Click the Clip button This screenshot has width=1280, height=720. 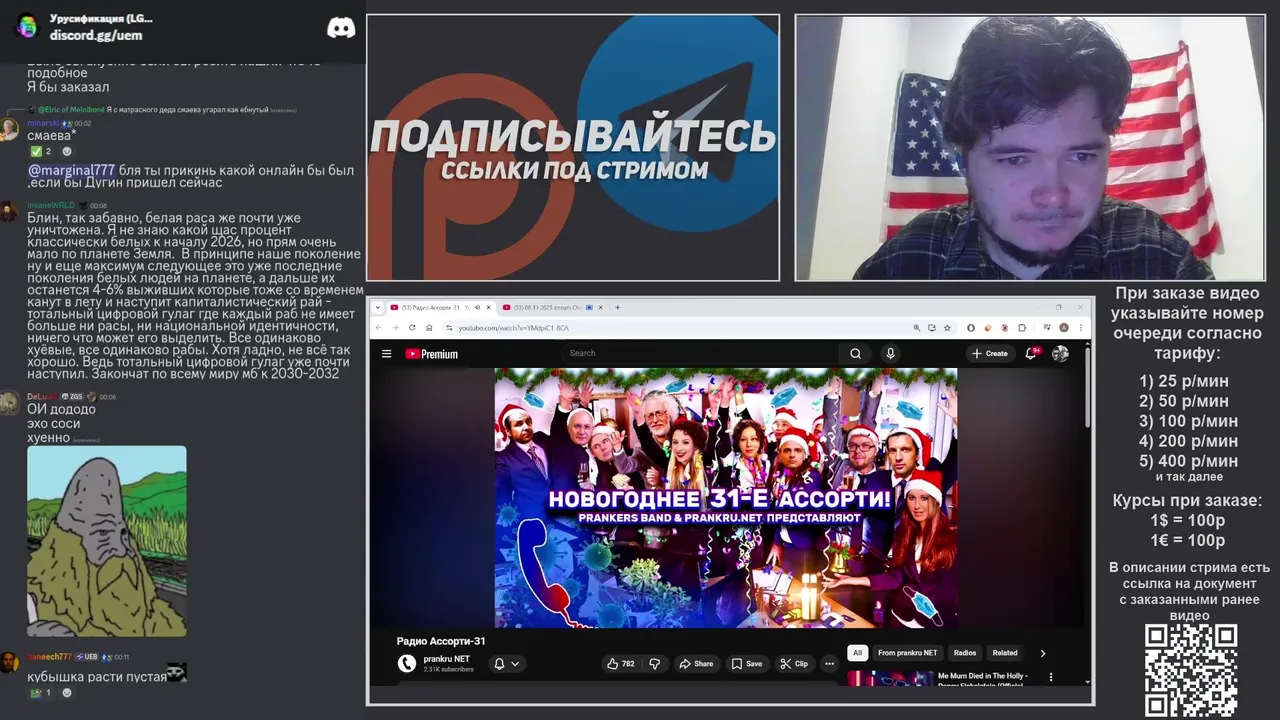[794, 663]
